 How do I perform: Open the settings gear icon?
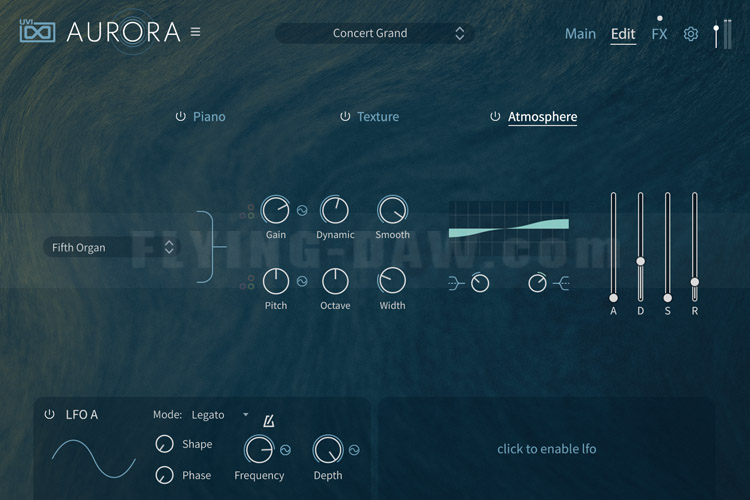point(690,34)
